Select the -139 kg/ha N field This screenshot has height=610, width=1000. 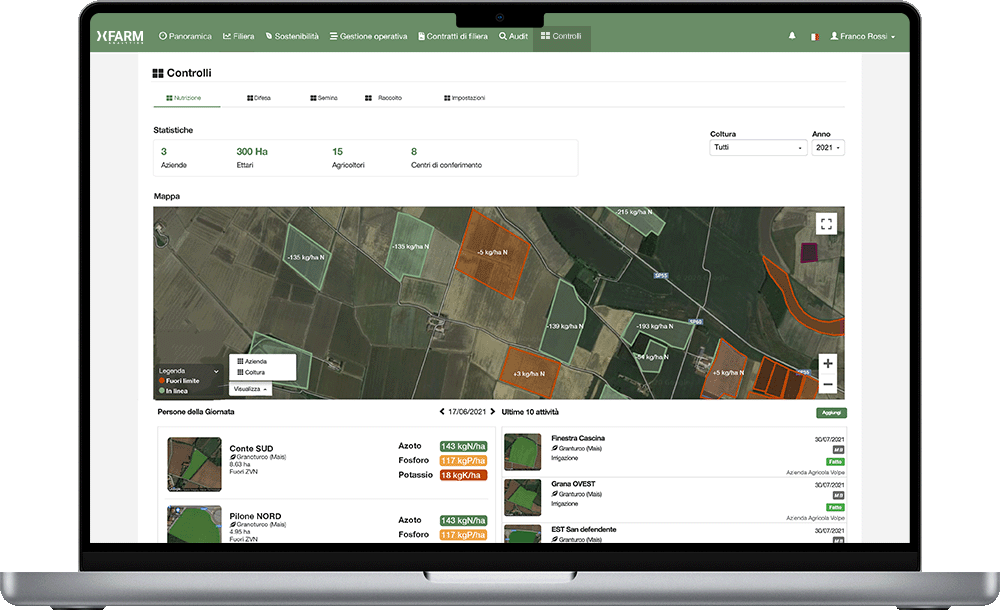tap(564, 324)
